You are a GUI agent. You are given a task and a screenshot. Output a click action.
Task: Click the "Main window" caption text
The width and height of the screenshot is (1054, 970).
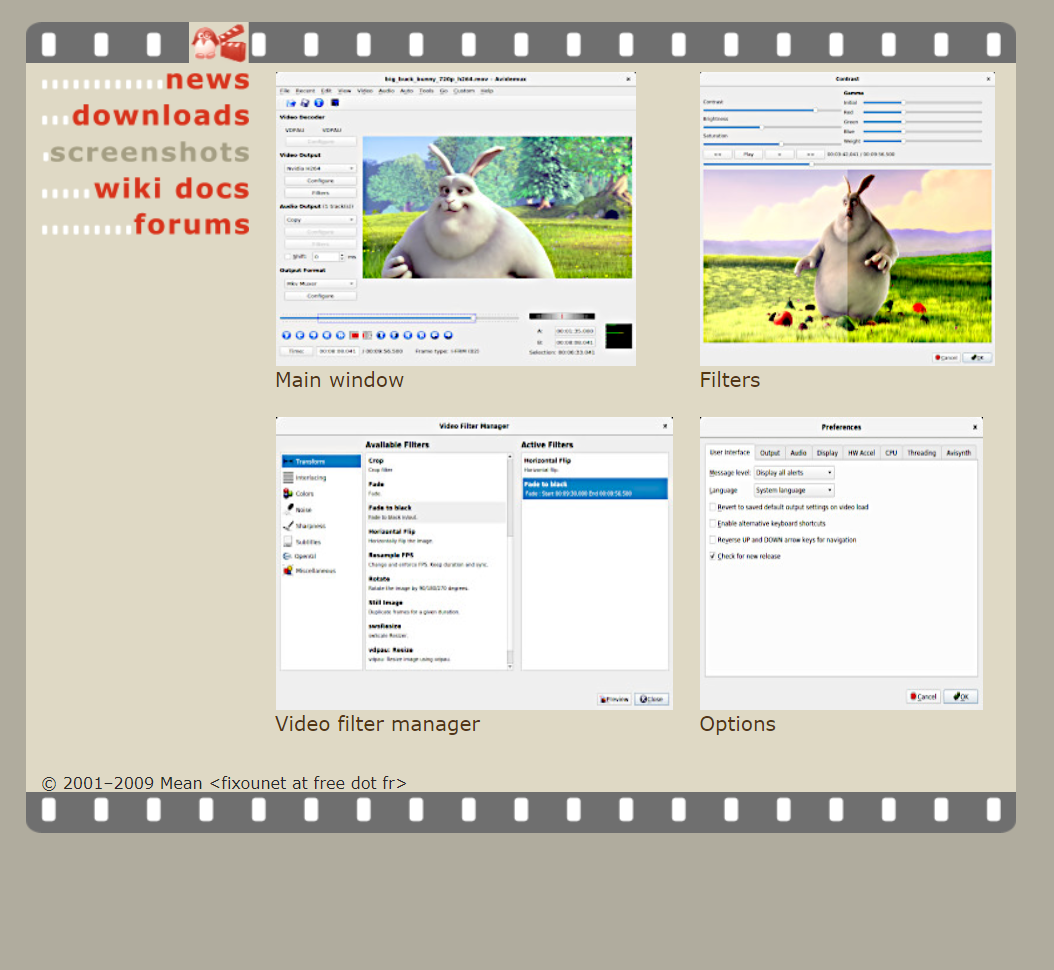pyautogui.click(x=339, y=380)
